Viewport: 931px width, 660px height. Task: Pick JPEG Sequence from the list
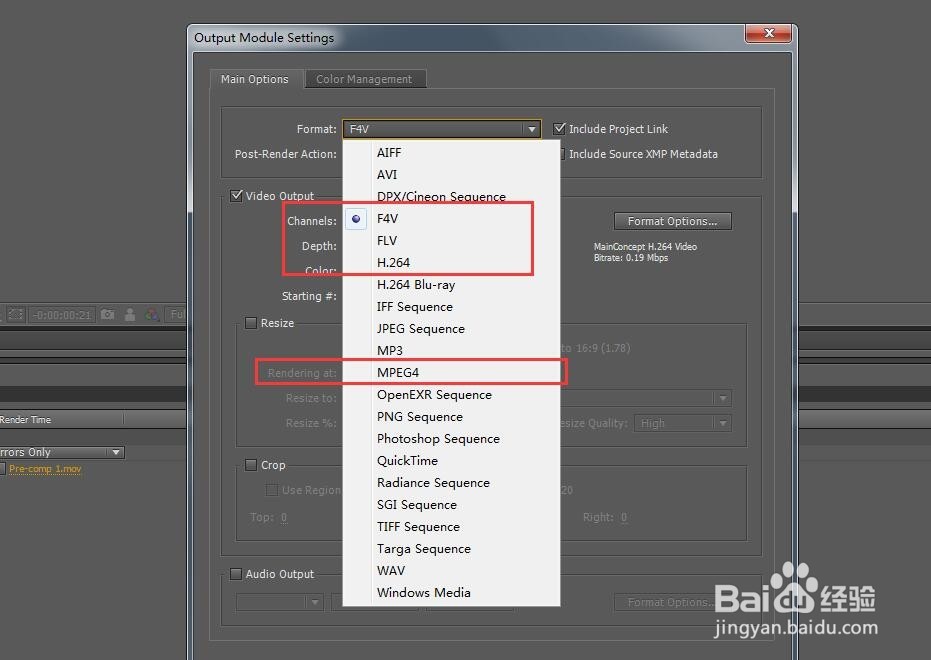(x=451, y=328)
